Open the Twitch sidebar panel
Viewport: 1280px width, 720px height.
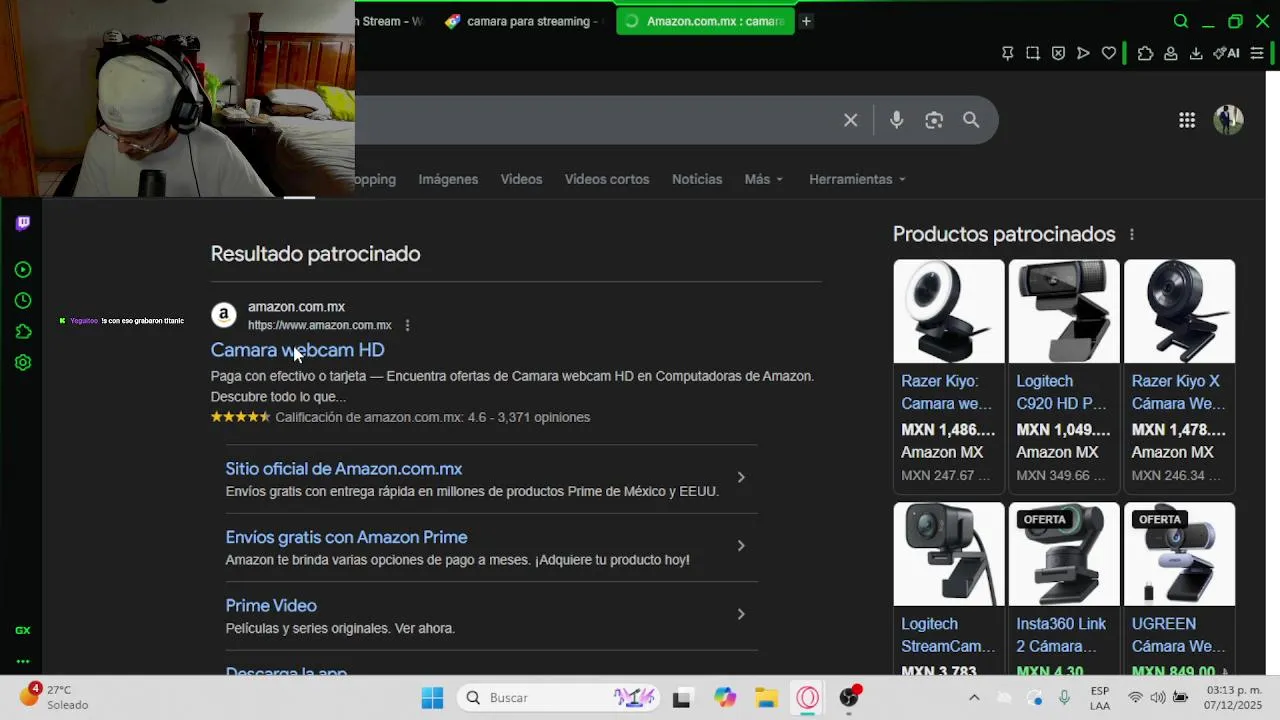[23, 223]
